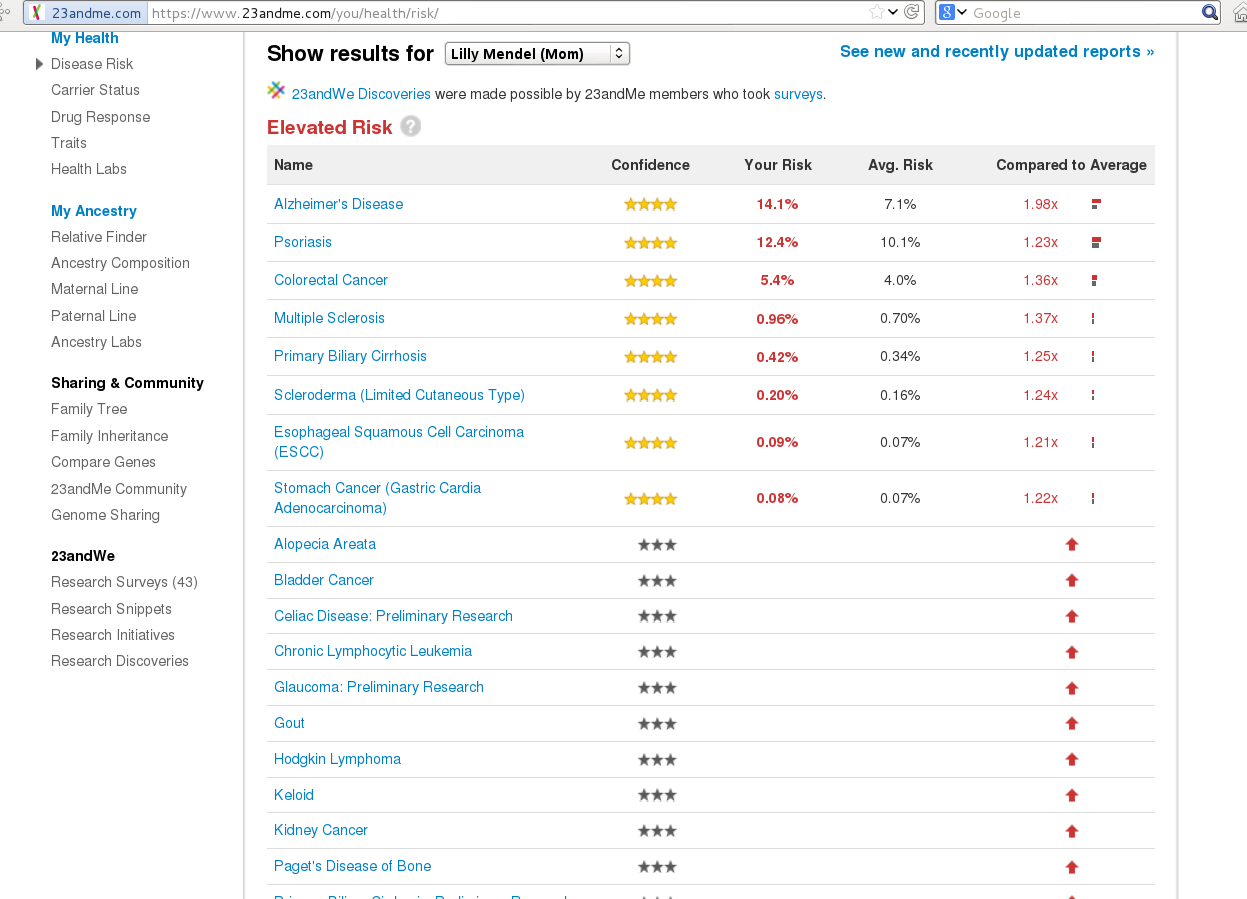Expand the Disease Risk triangle in sidebar
The width and height of the screenshot is (1247, 899).
40,64
